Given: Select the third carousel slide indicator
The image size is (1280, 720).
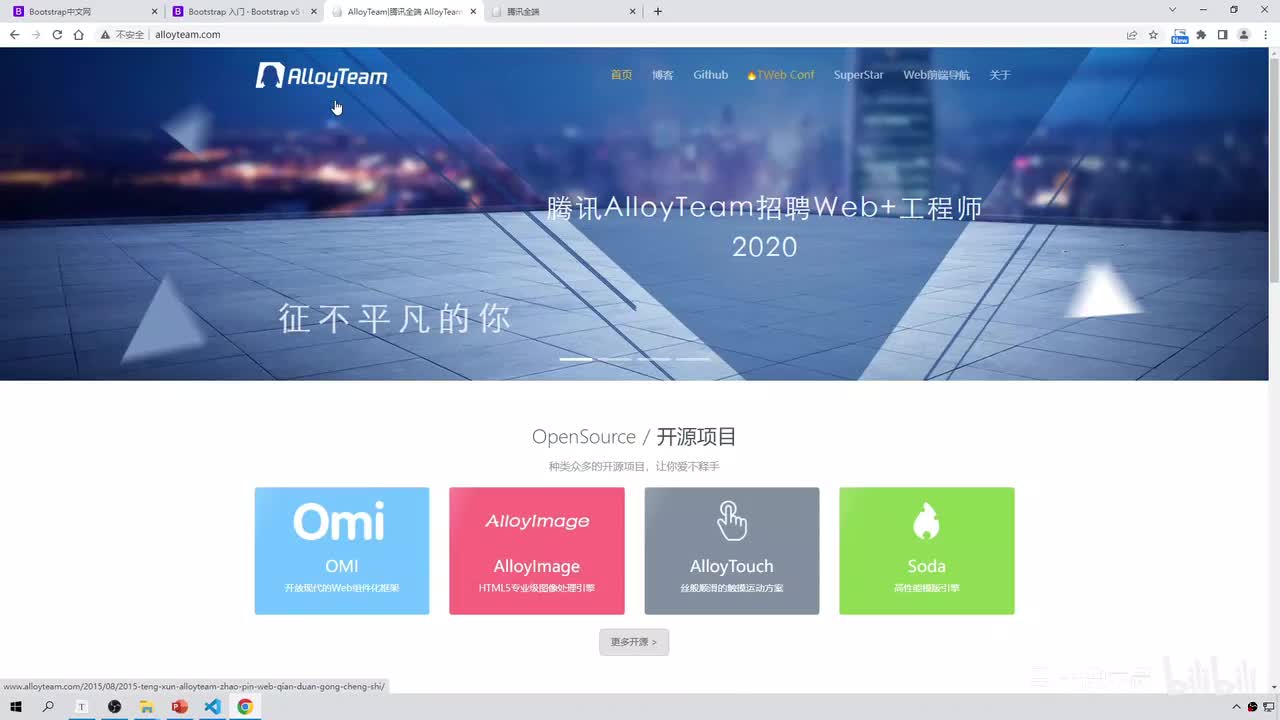Looking at the screenshot, I should tap(654, 358).
